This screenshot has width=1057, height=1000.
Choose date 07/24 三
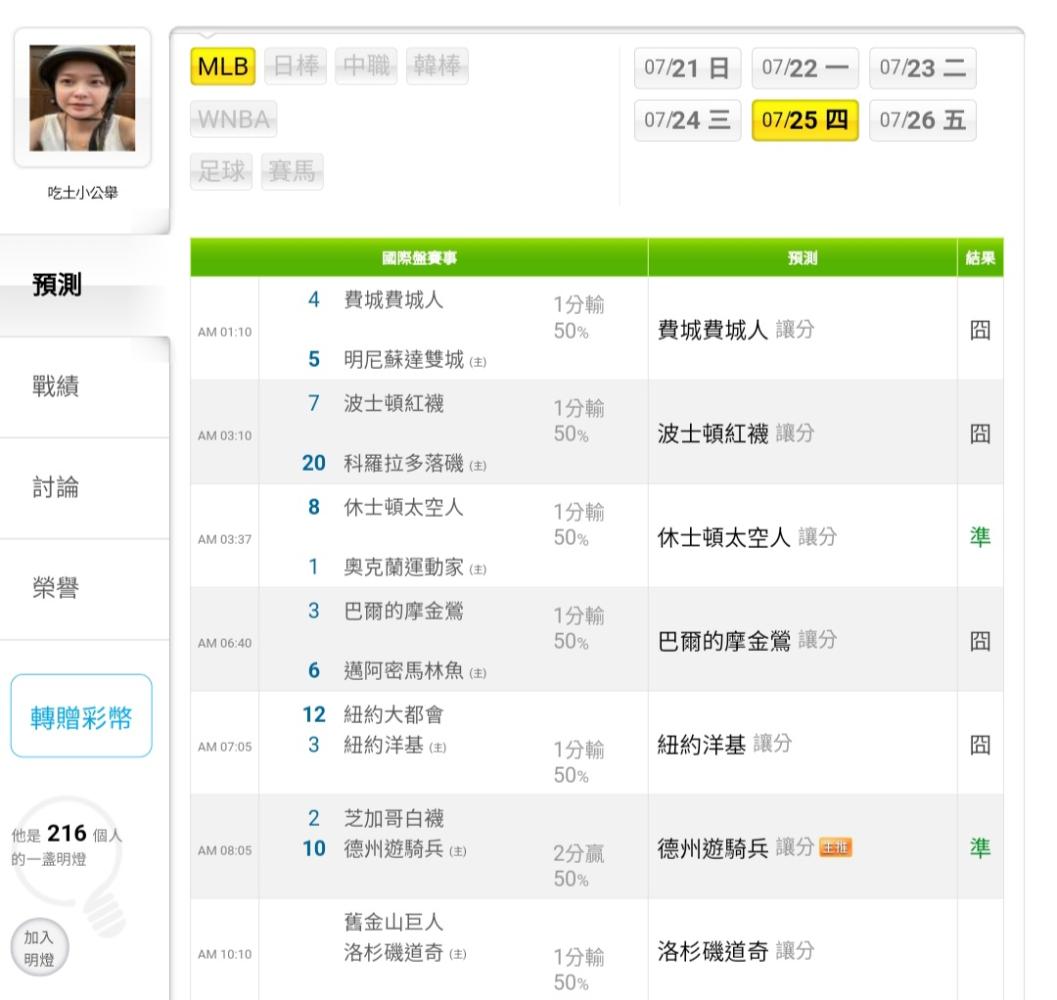687,121
